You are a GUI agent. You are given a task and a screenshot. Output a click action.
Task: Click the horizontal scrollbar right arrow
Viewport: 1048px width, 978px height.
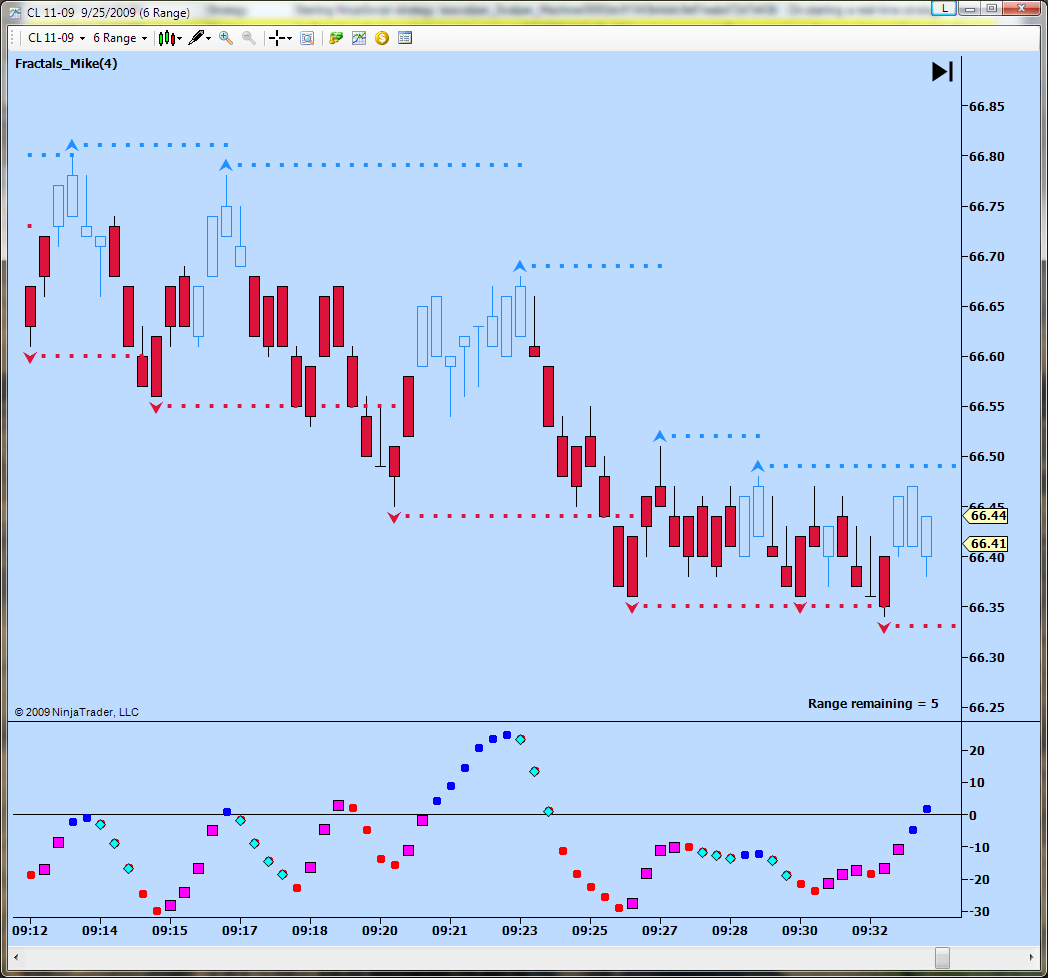1031,957
